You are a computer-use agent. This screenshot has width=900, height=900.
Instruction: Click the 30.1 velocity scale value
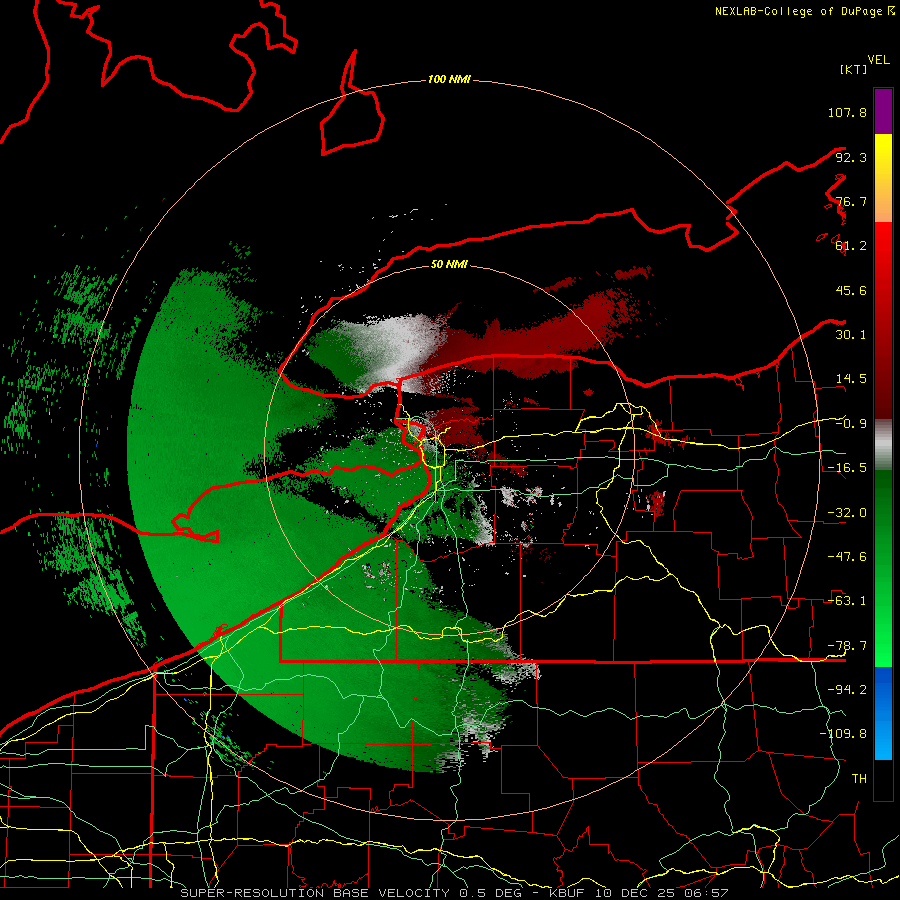tap(851, 335)
